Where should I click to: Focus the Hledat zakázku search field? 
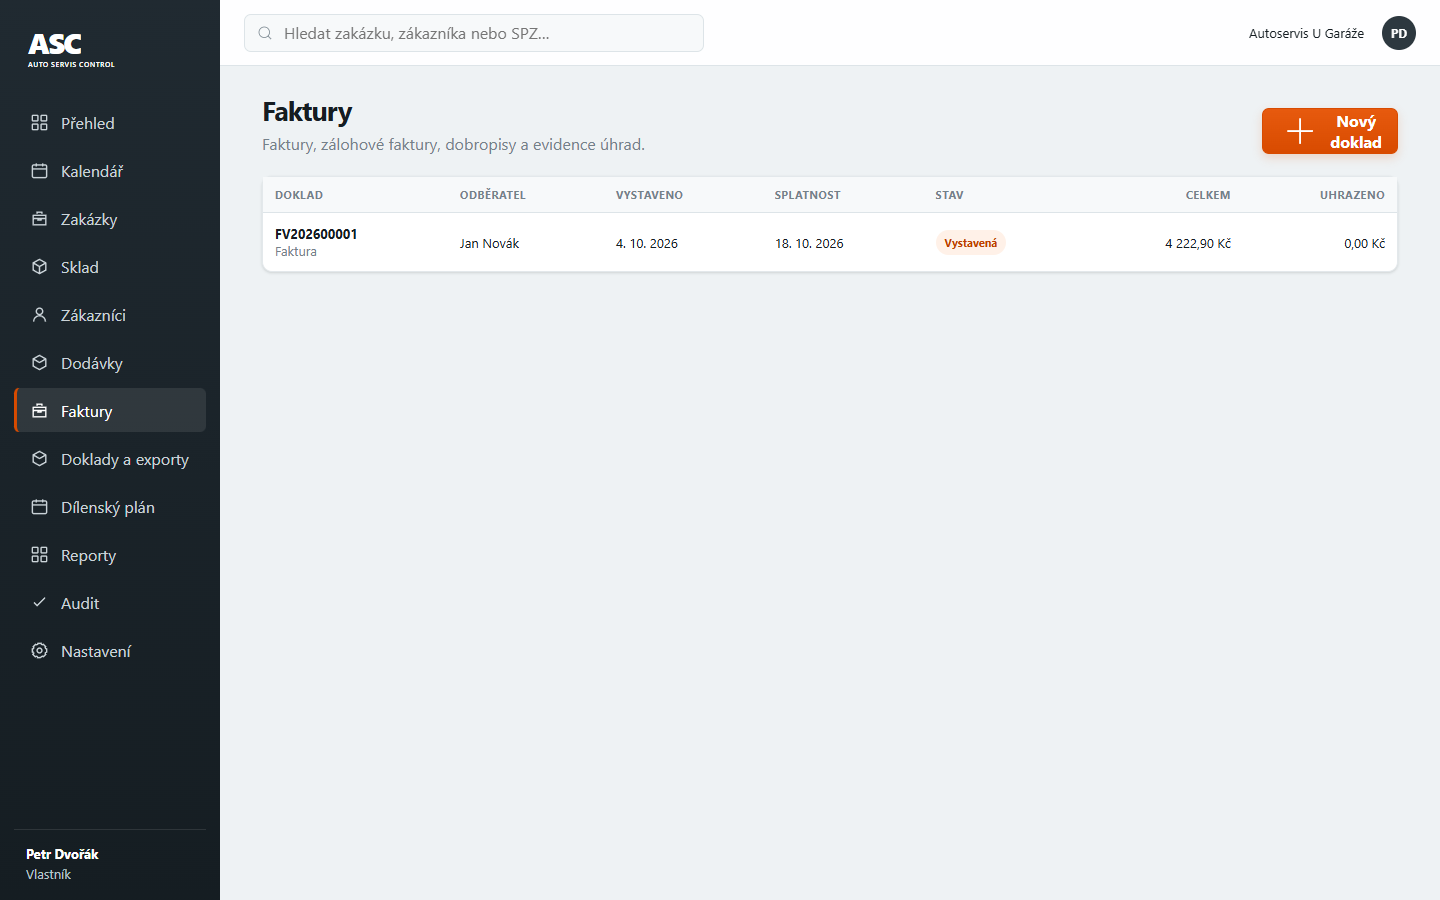point(474,33)
